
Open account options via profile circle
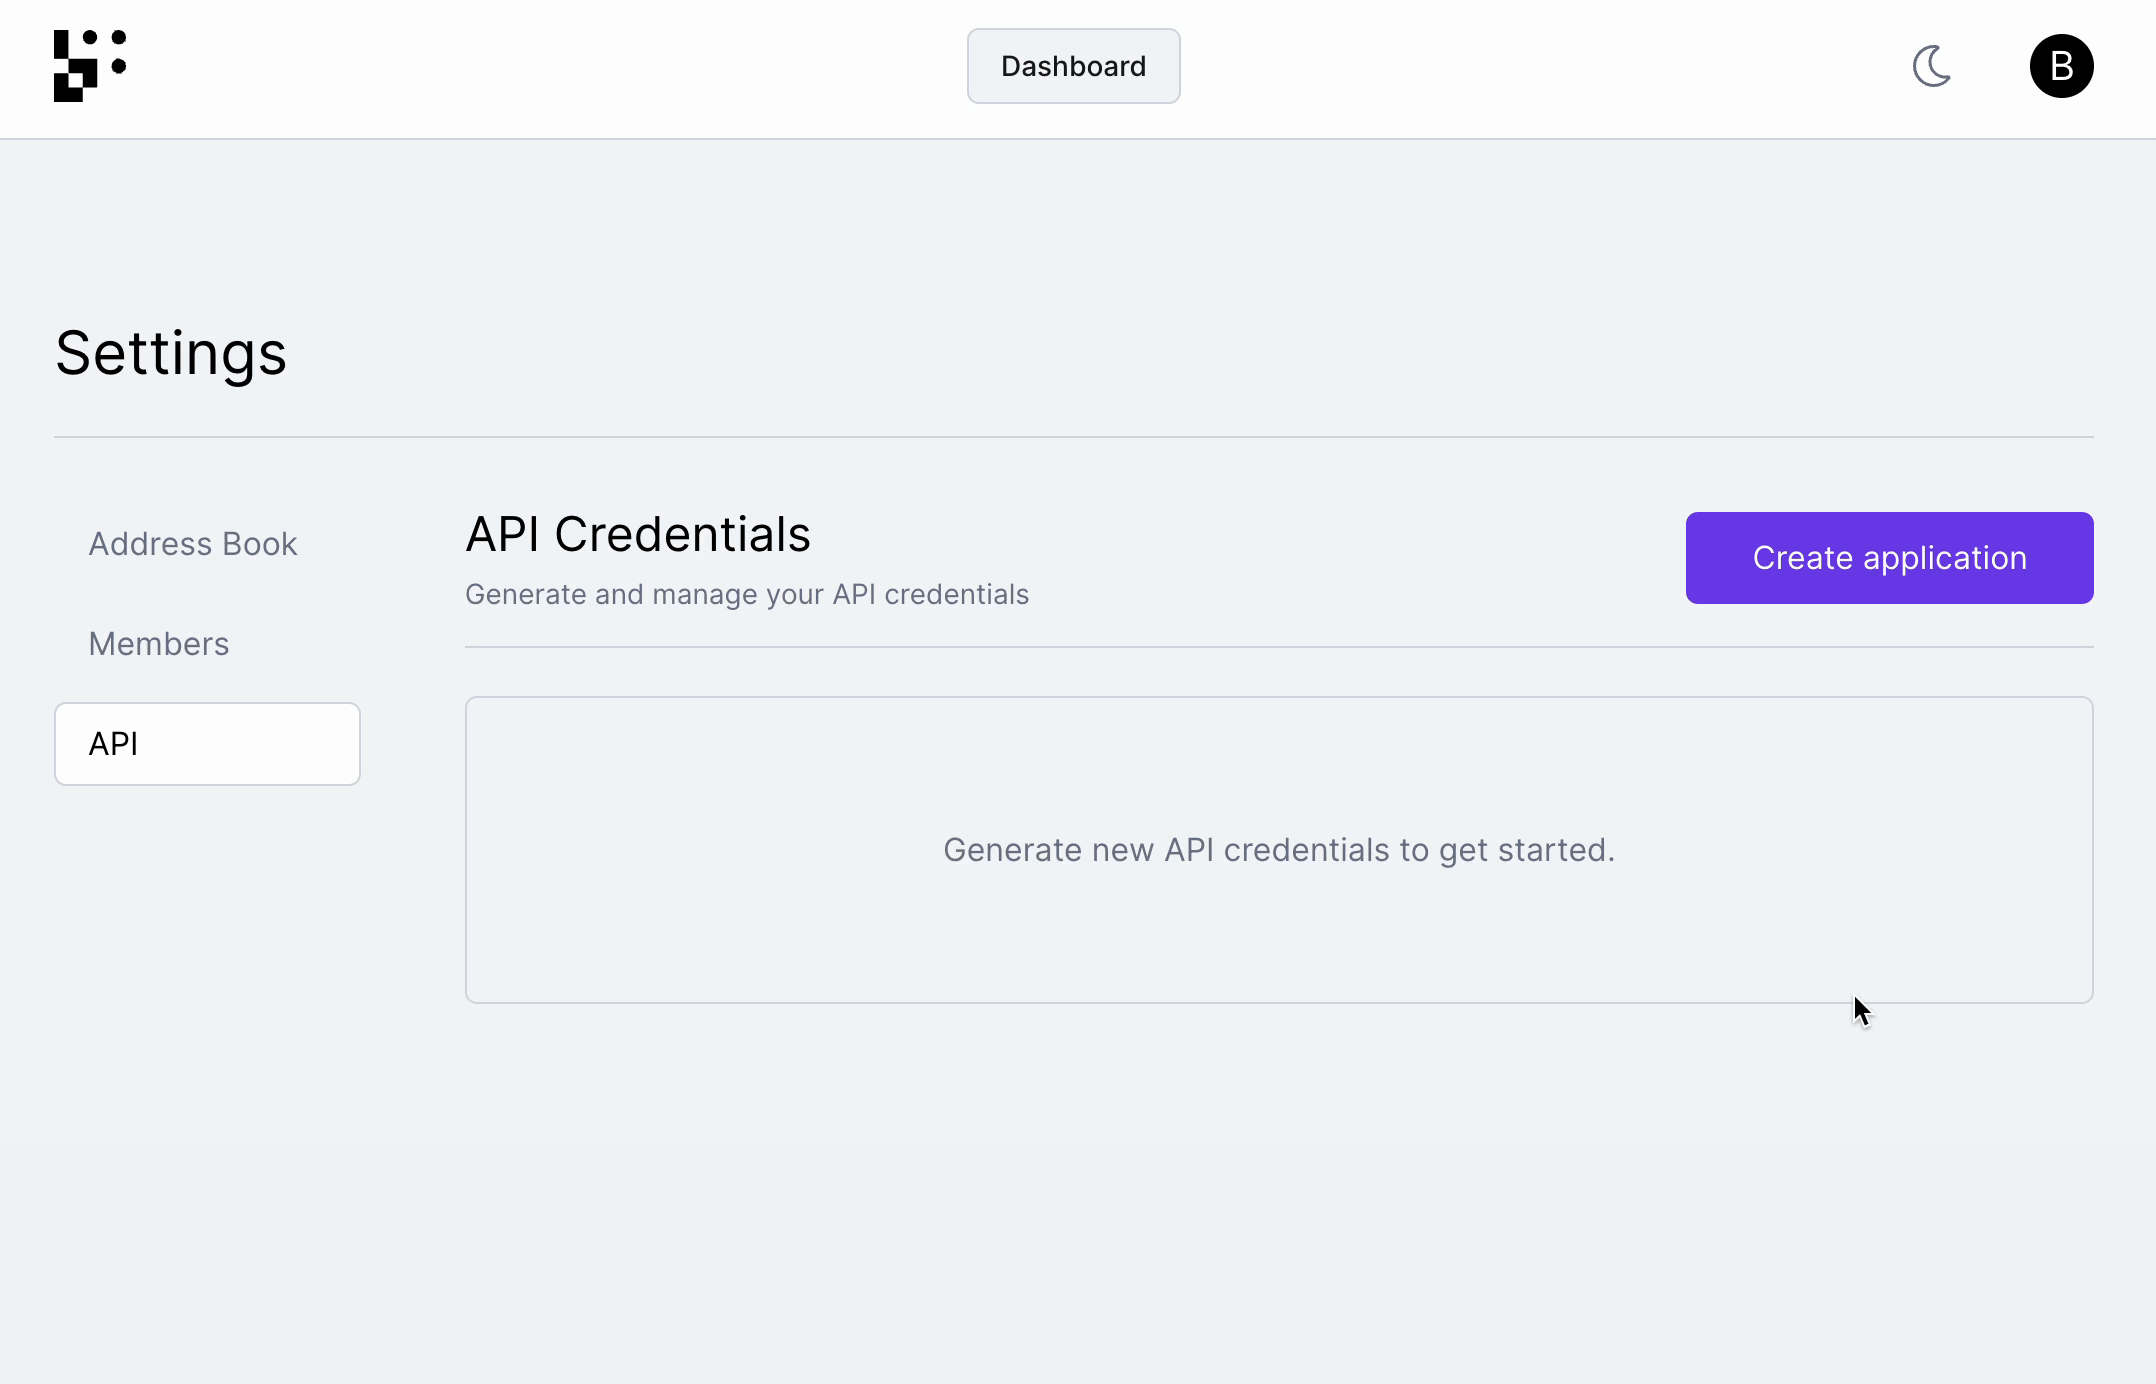2061,66
